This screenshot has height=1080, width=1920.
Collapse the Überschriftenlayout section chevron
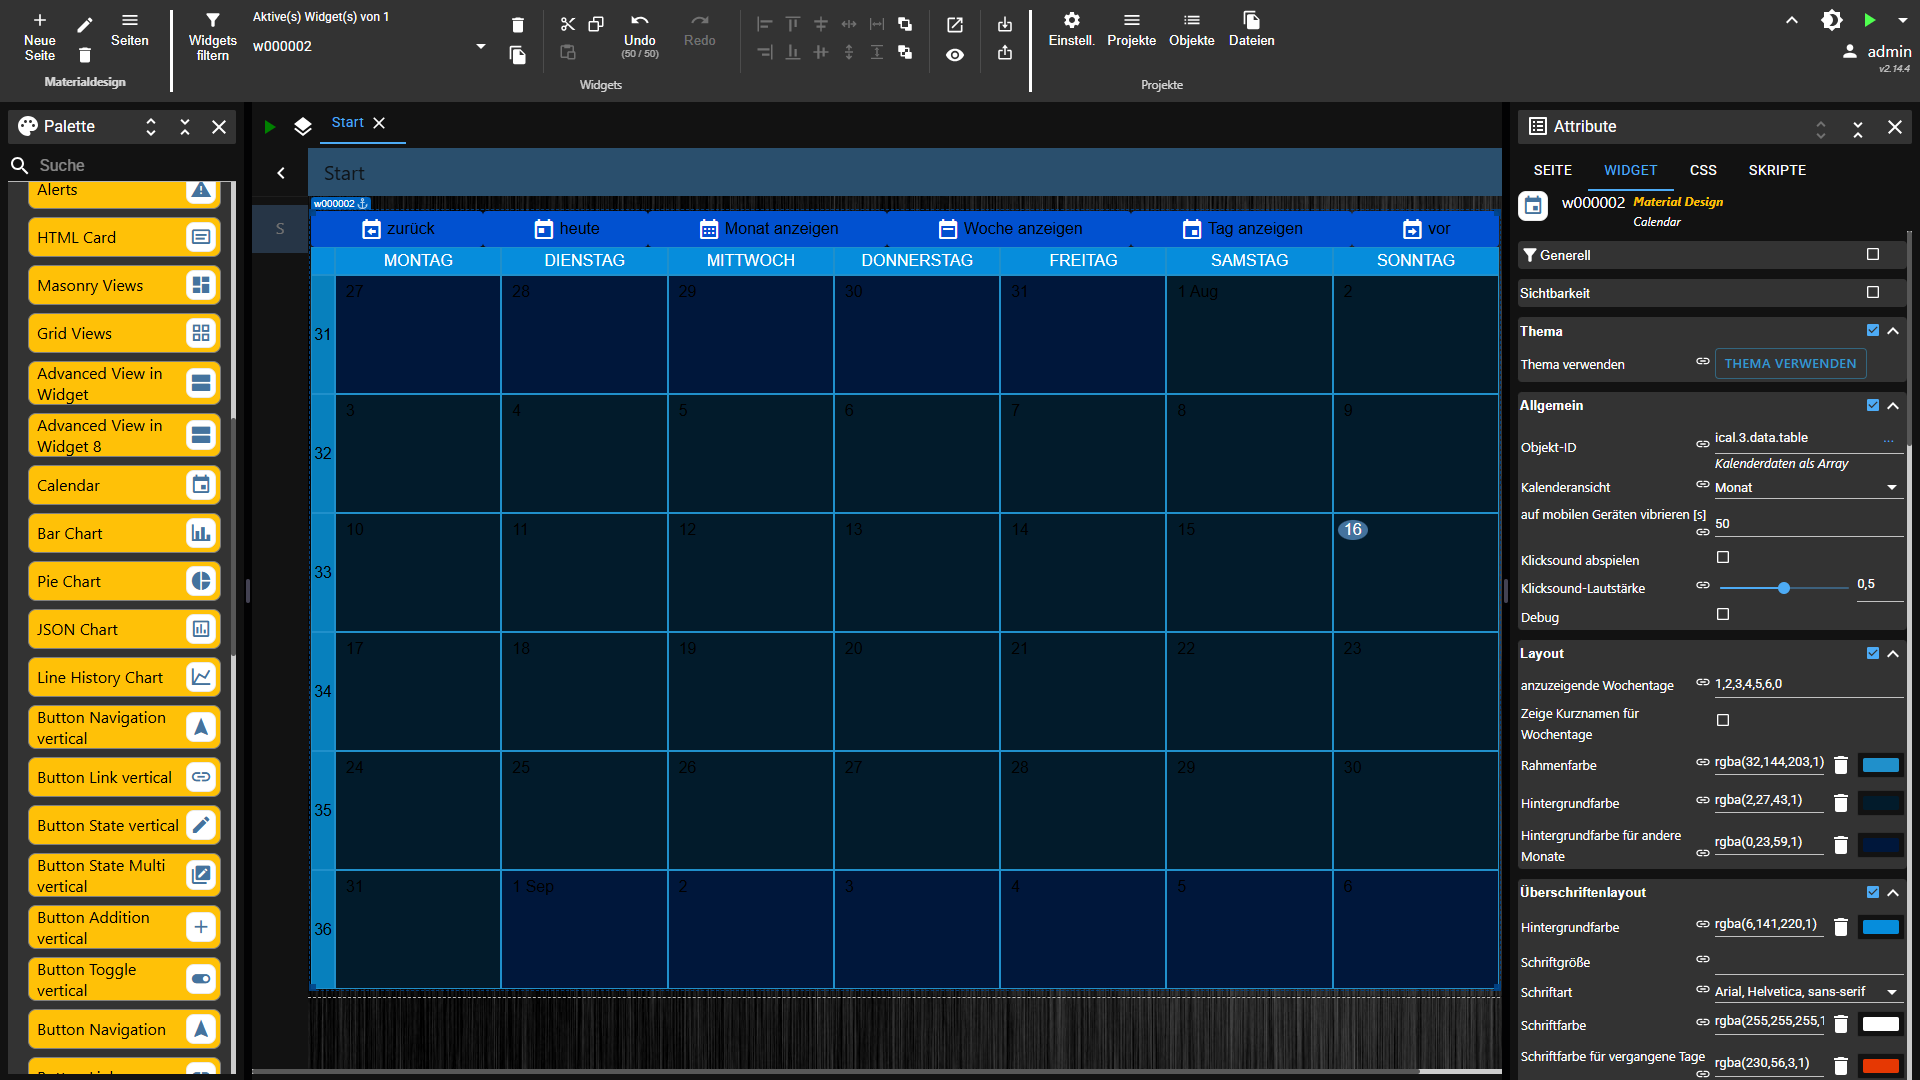[x=1893, y=892]
